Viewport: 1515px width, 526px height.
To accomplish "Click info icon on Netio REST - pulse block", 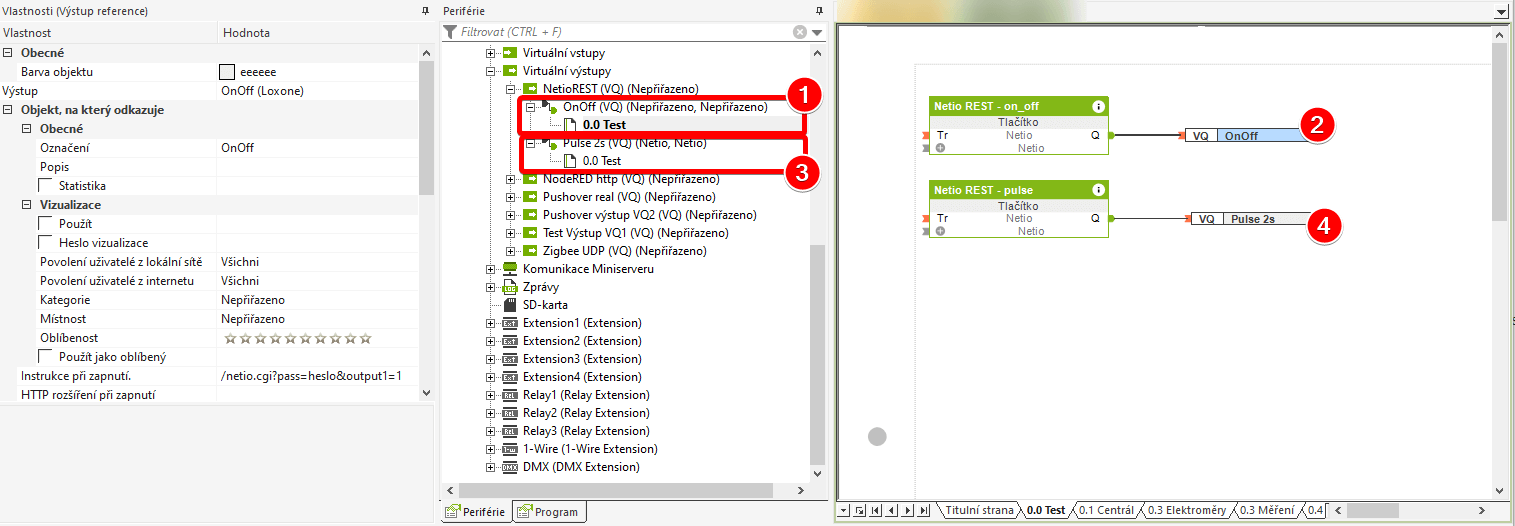I will [1098, 189].
